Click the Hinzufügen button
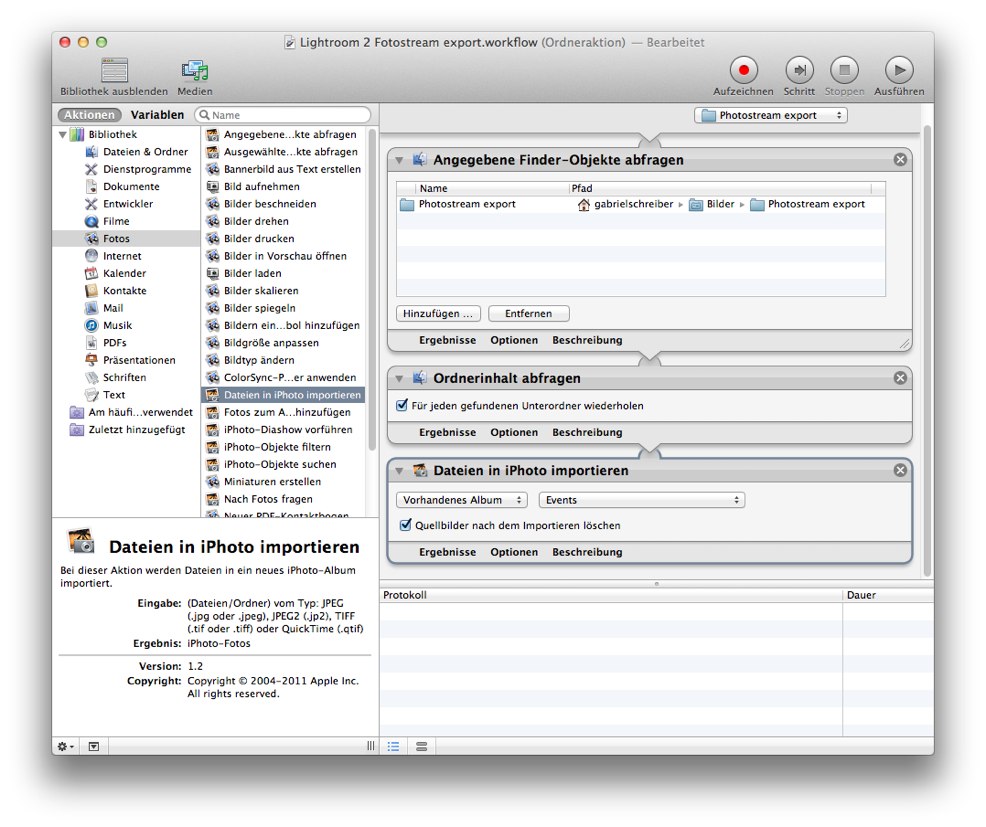The width and height of the screenshot is (986, 827). tap(438, 313)
